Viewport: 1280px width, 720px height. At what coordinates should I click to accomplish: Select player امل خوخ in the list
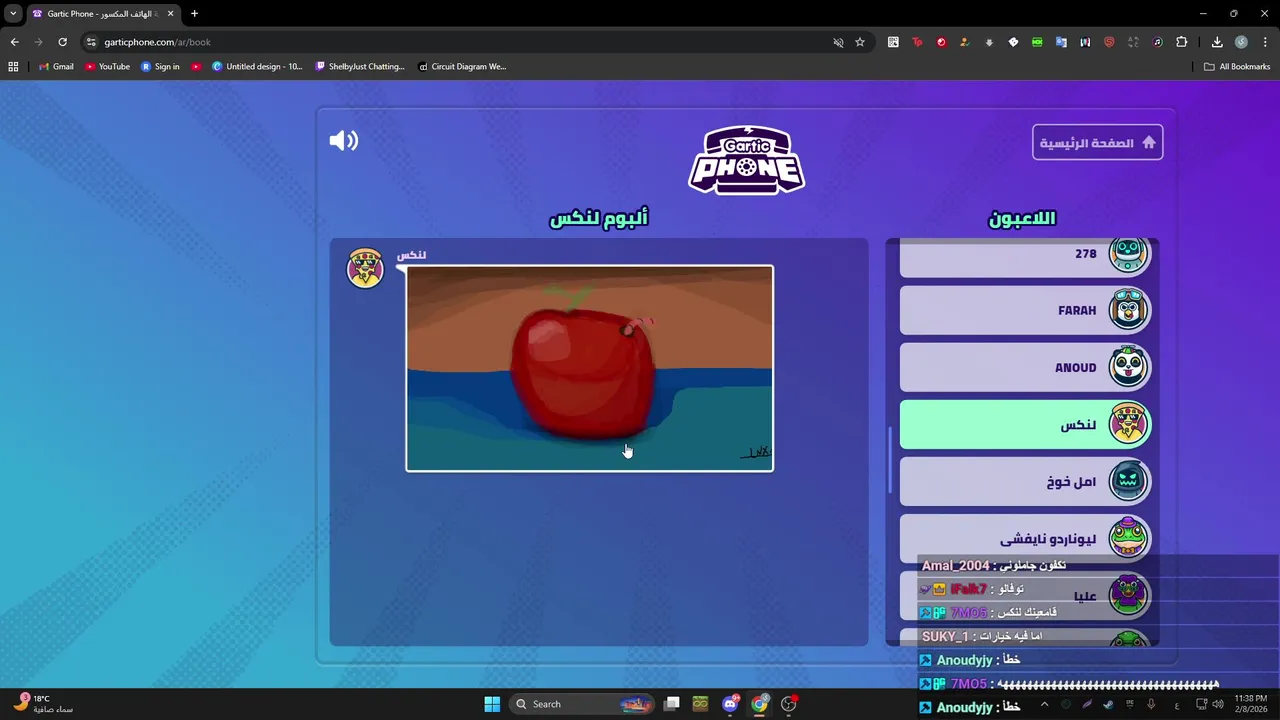click(1026, 482)
